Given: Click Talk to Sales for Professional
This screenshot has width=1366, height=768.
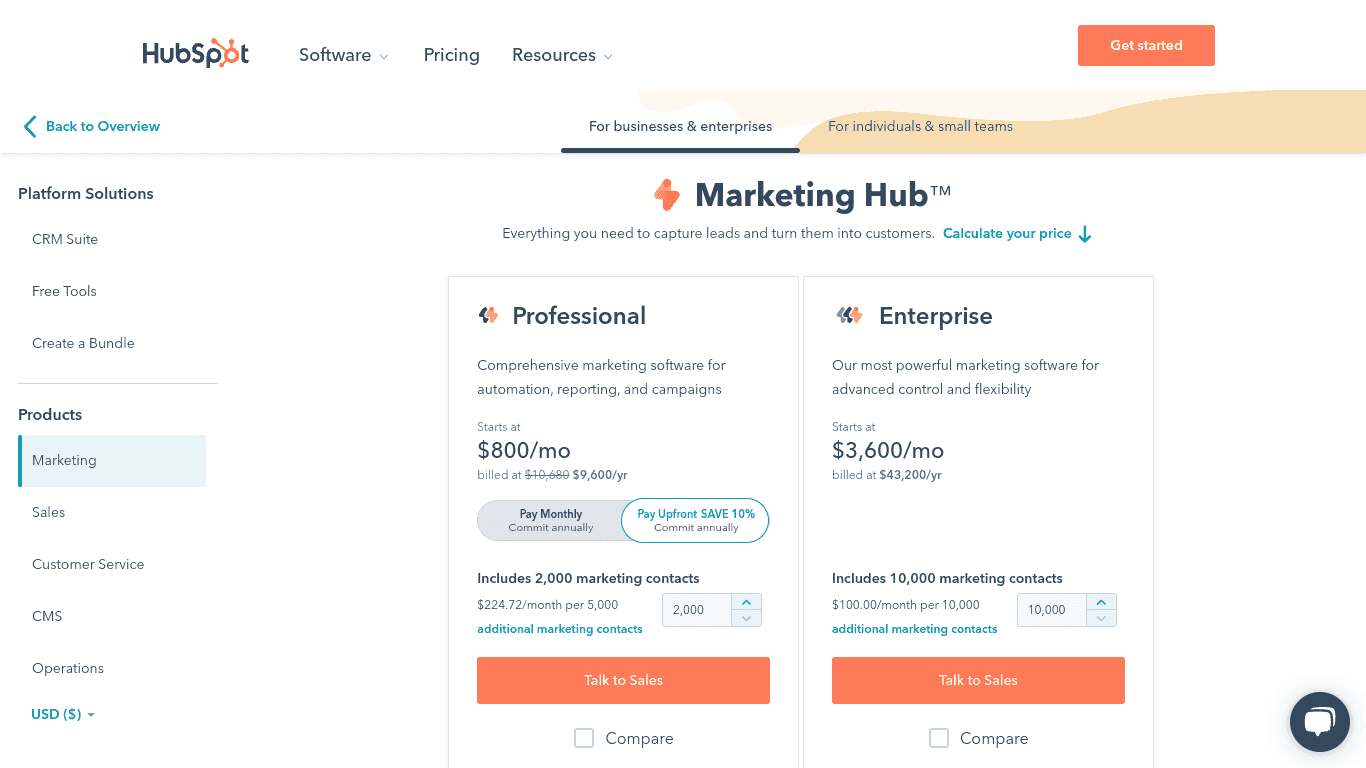Looking at the screenshot, I should [x=623, y=680].
